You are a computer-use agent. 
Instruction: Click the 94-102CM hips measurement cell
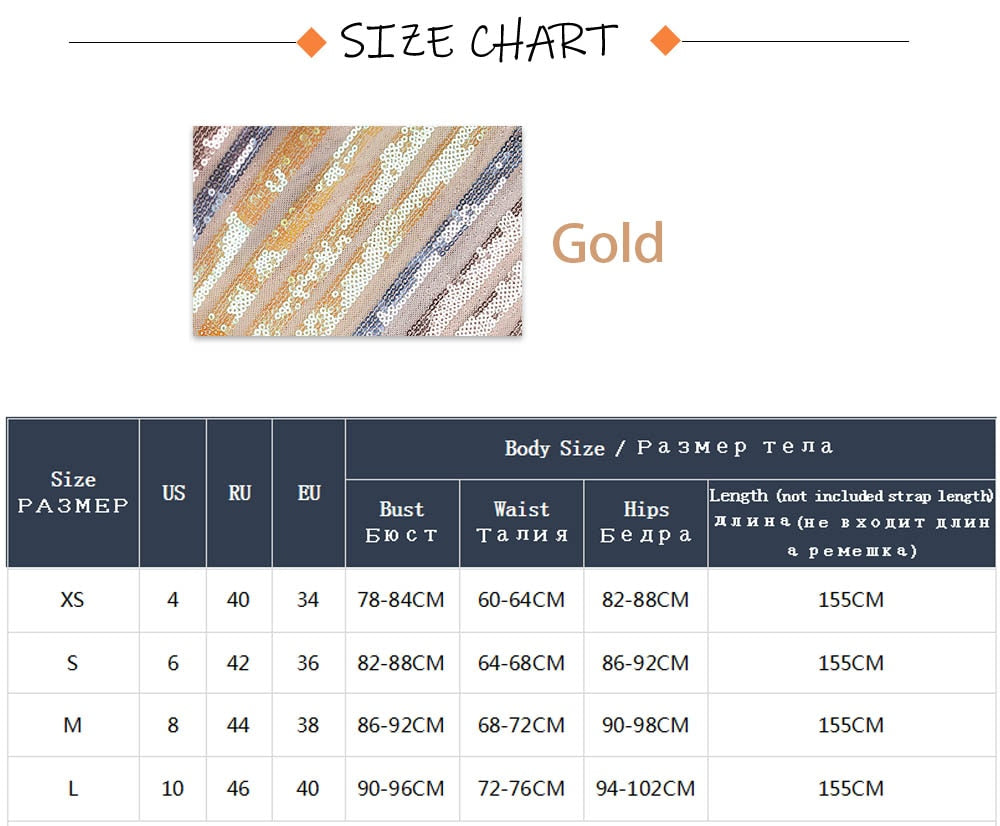(645, 788)
